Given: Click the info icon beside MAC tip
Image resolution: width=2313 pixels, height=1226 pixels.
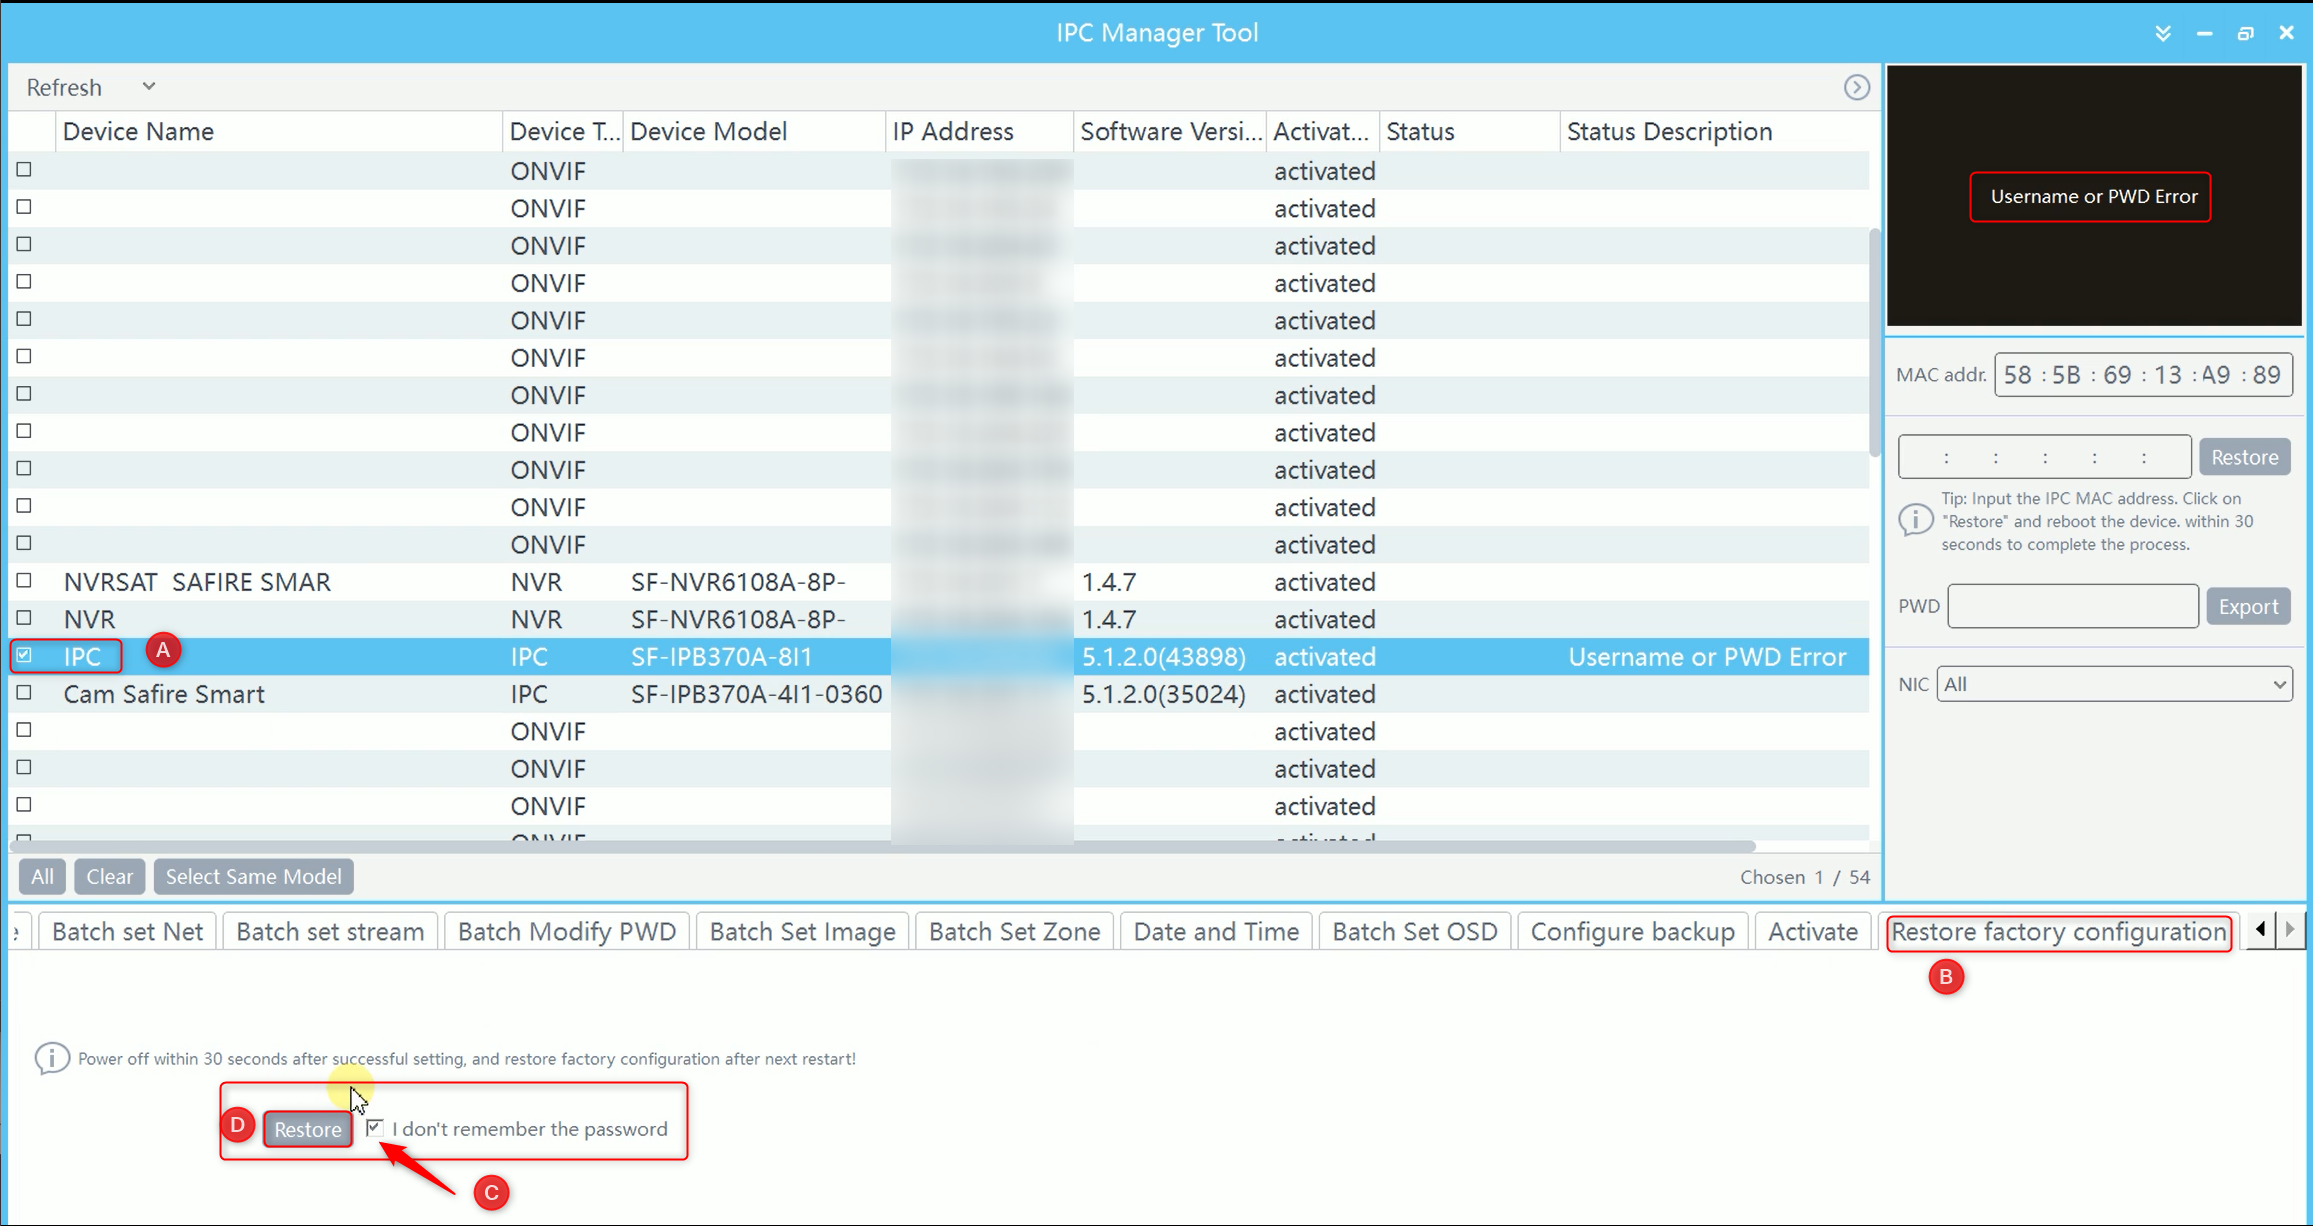Looking at the screenshot, I should pyautogui.click(x=1915, y=520).
